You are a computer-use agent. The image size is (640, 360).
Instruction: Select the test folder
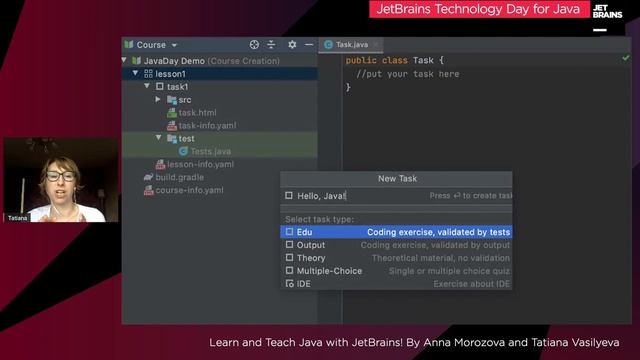186,139
